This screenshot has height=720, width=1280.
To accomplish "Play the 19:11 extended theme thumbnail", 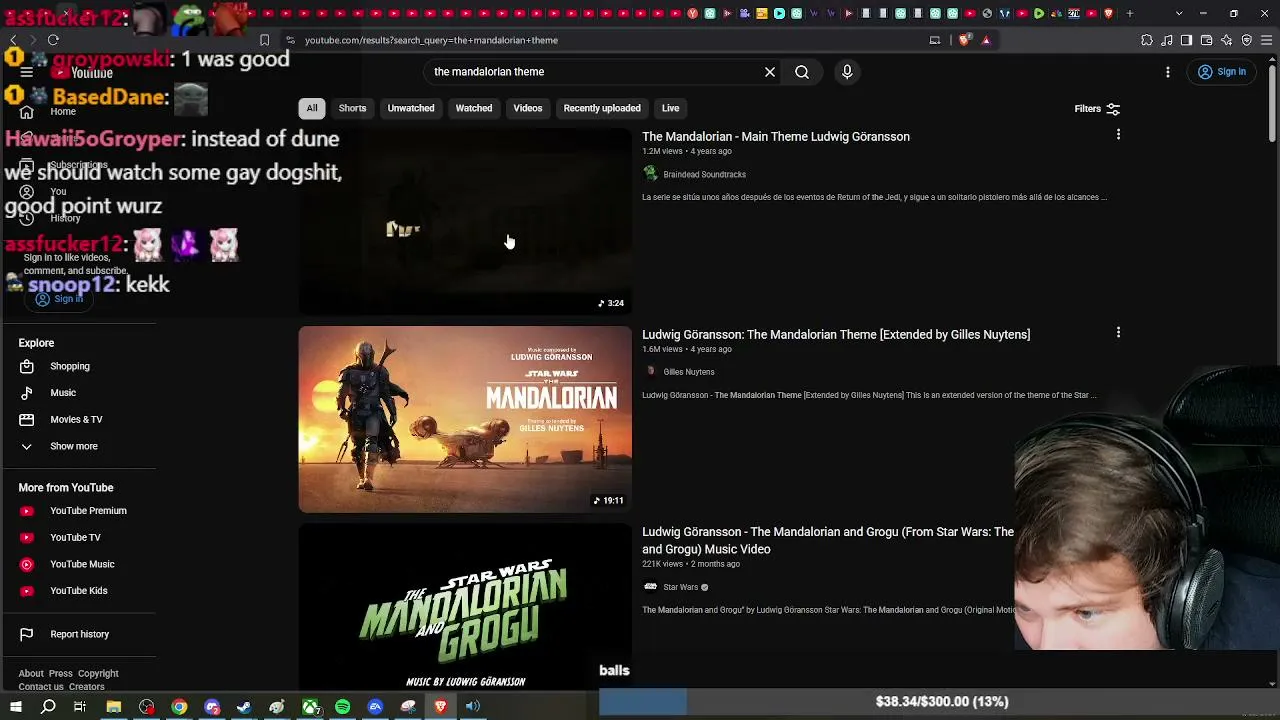I will pyautogui.click(x=465, y=419).
